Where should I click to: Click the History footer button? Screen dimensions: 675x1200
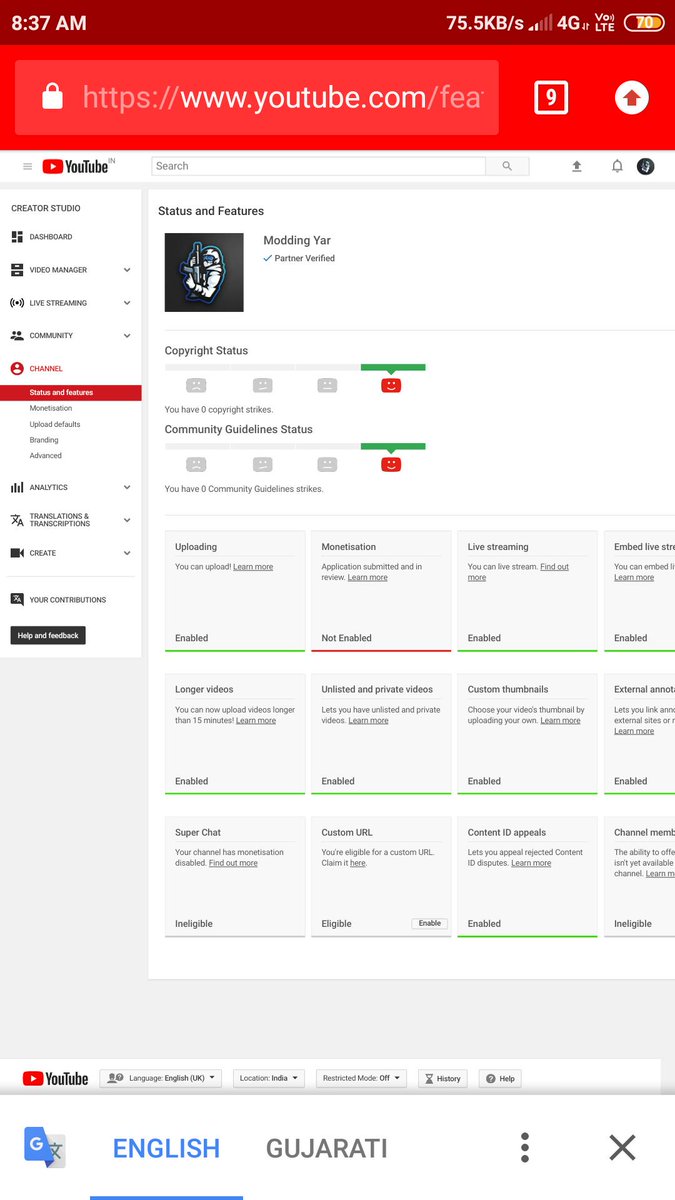pos(443,1078)
